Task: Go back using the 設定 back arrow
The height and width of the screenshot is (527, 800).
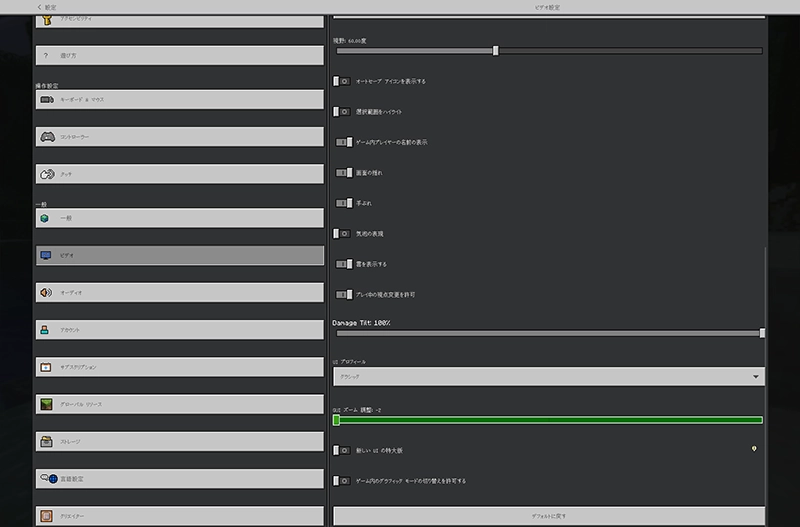Action: tap(40, 7)
